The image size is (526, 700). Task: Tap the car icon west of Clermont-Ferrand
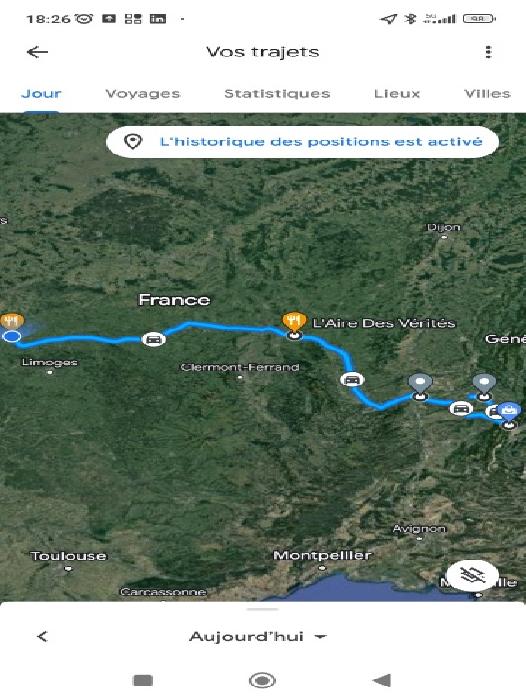(154, 339)
